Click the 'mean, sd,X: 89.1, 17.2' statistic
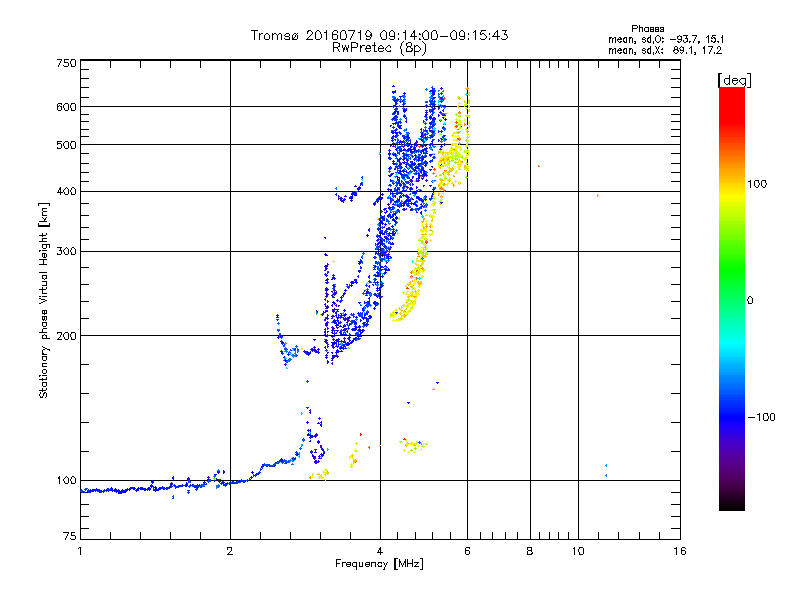Viewport: 800px width, 600px height. click(x=665, y=50)
